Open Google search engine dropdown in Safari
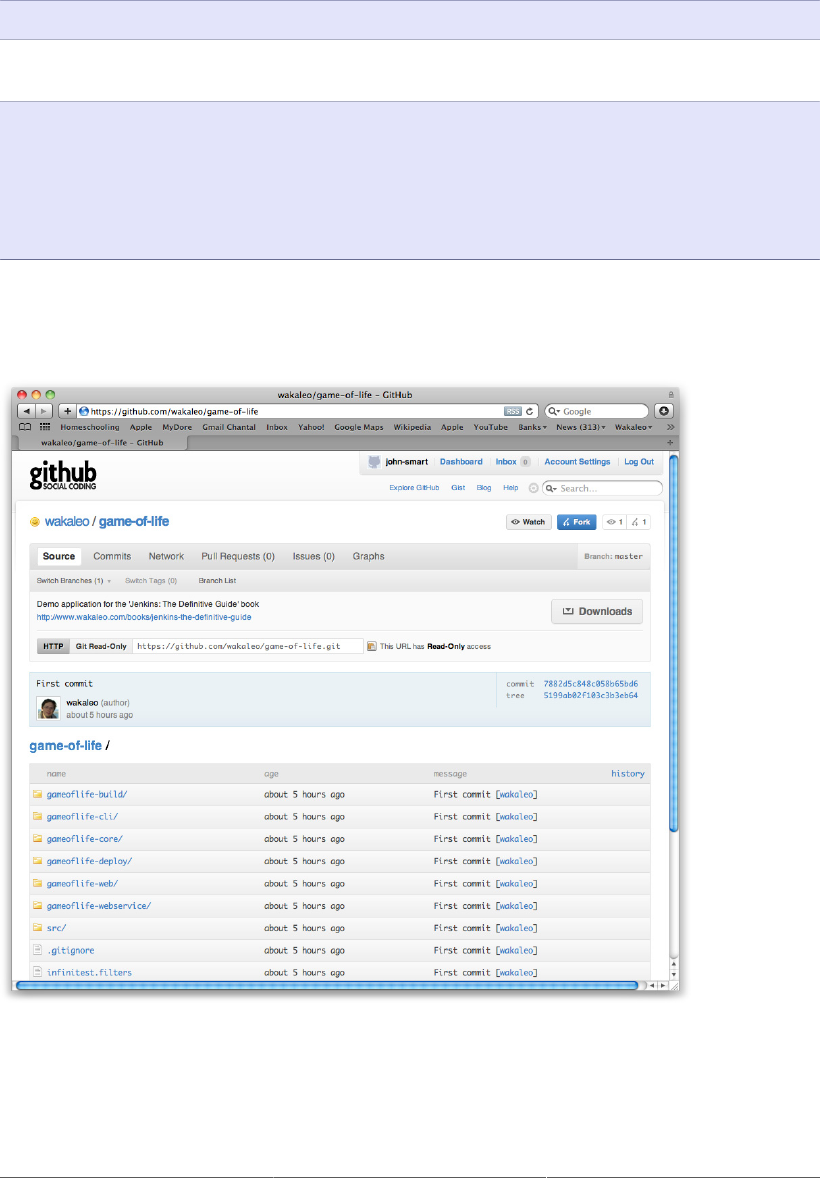Image resolution: width=820 pixels, height=1178 pixels. coord(552,411)
